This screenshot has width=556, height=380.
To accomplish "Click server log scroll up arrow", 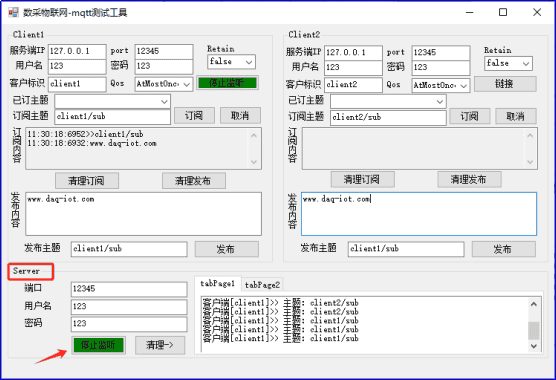I will point(534,304).
